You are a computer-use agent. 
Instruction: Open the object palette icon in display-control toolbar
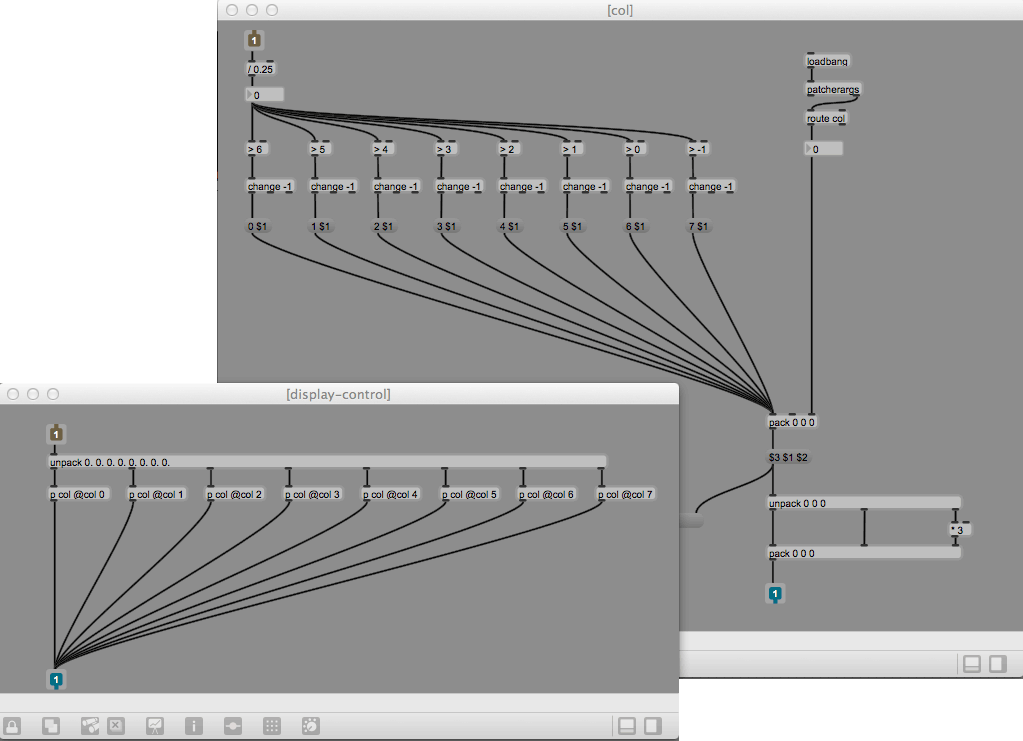coord(89,726)
